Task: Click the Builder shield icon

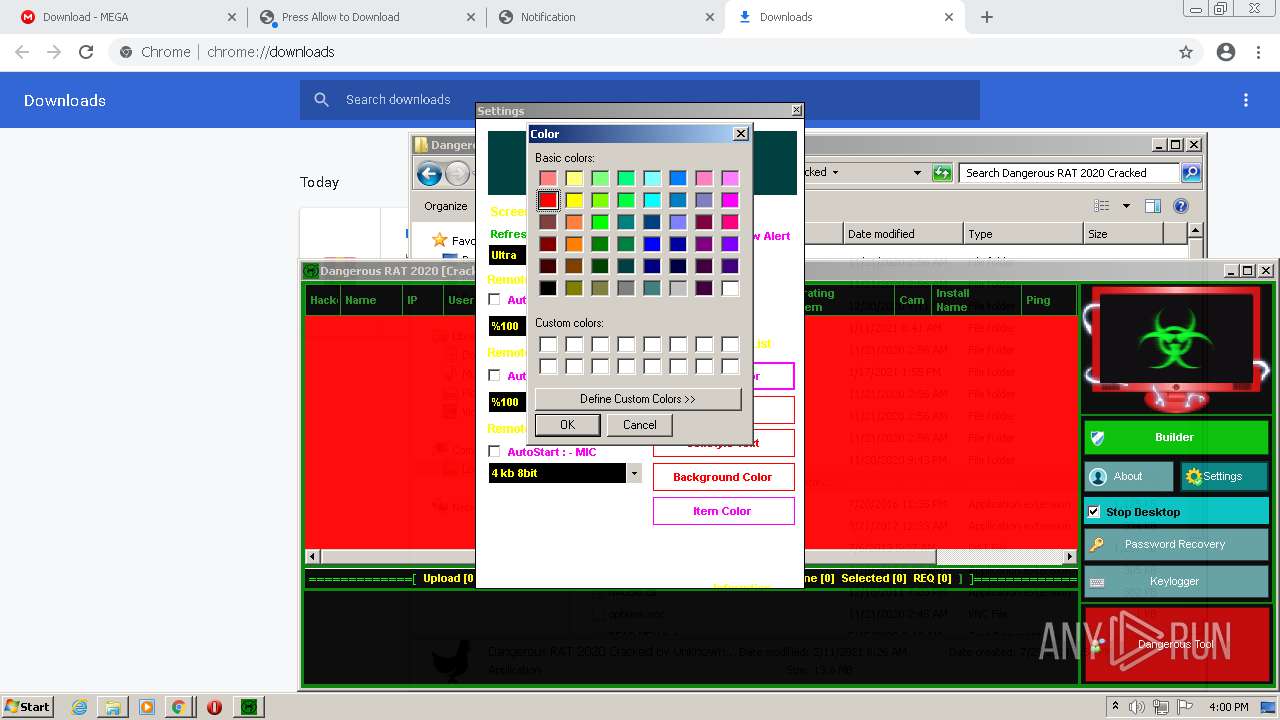Action: click(x=1097, y=438)
